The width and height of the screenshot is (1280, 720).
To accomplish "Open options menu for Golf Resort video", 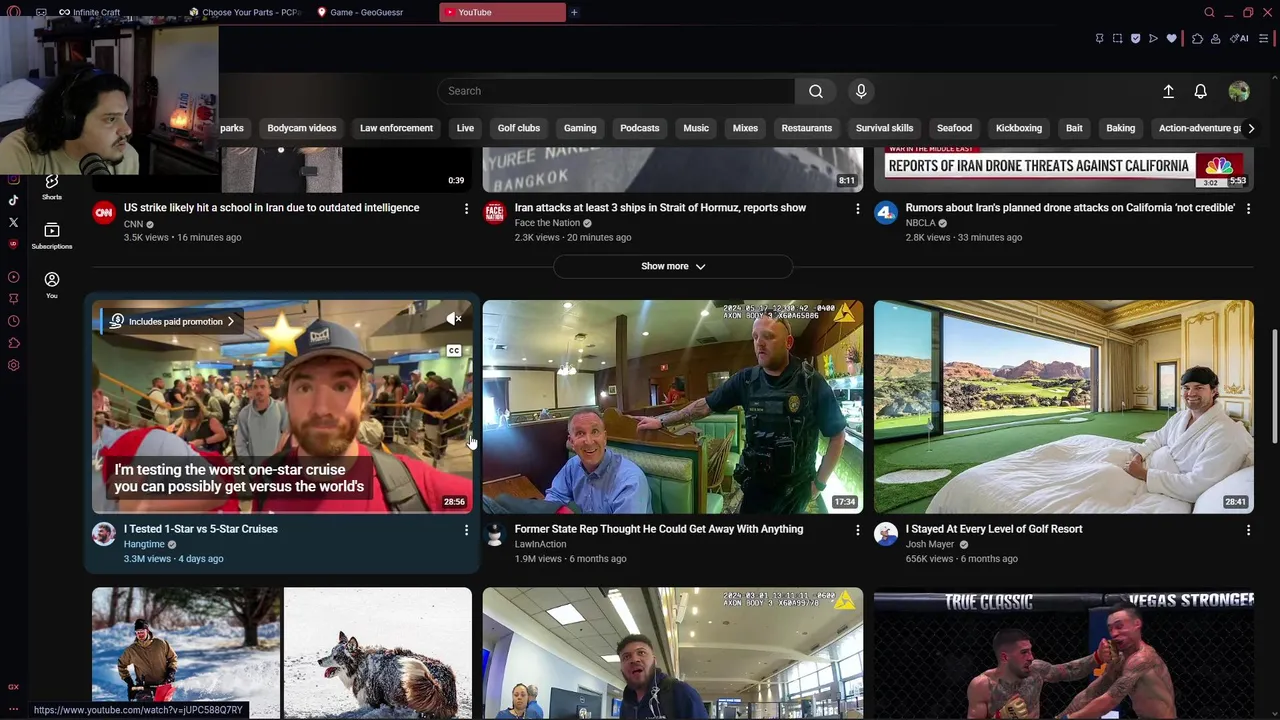I will [x=1248, y=530].
